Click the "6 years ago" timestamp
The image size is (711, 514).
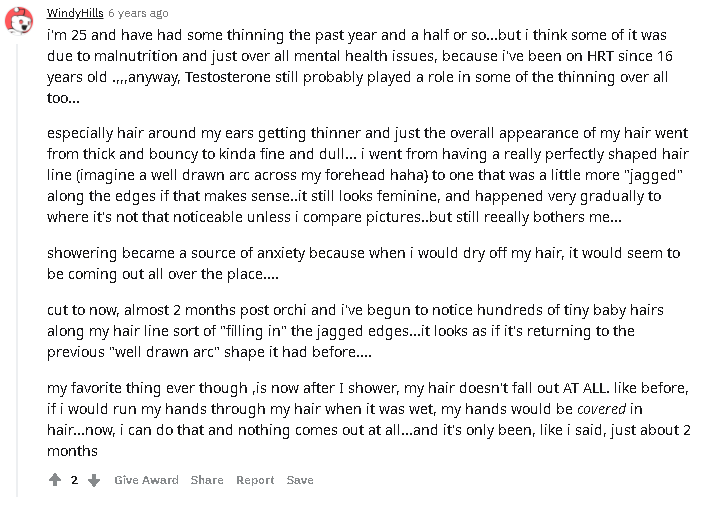pyautogui.click(x=138, y=14)
